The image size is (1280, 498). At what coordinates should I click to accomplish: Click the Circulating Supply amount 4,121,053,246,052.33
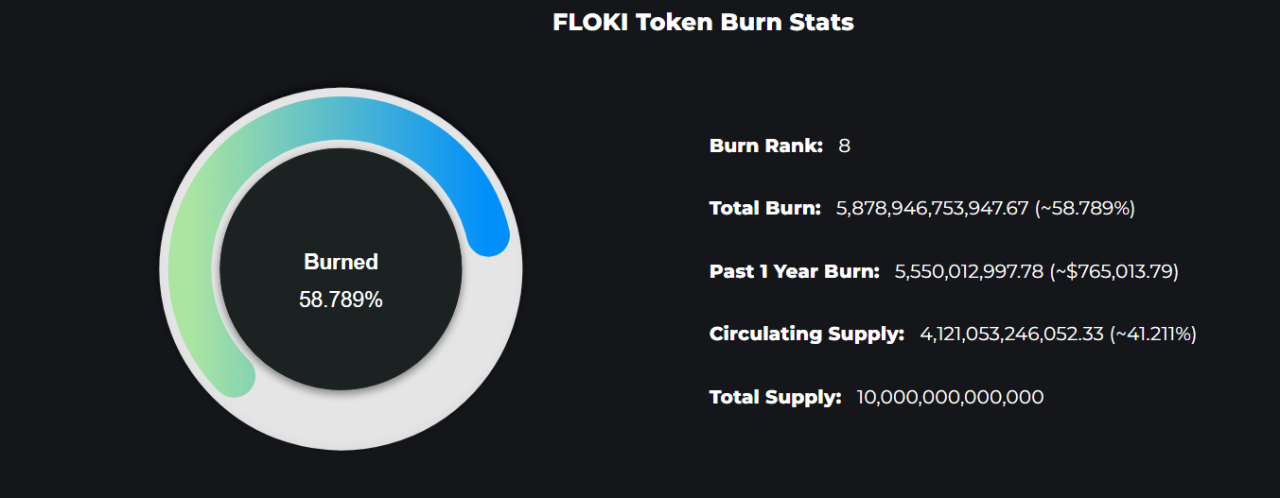click(1011, 334)
